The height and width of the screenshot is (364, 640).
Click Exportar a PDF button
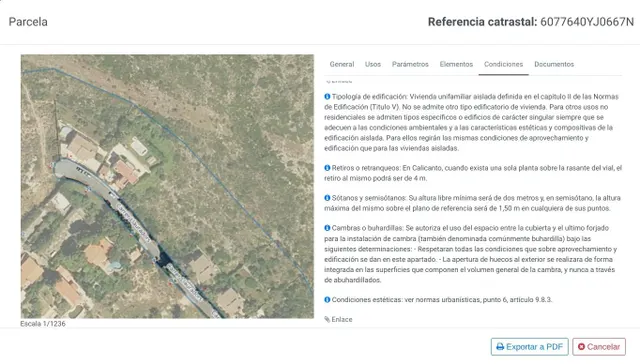click(529, 347)
